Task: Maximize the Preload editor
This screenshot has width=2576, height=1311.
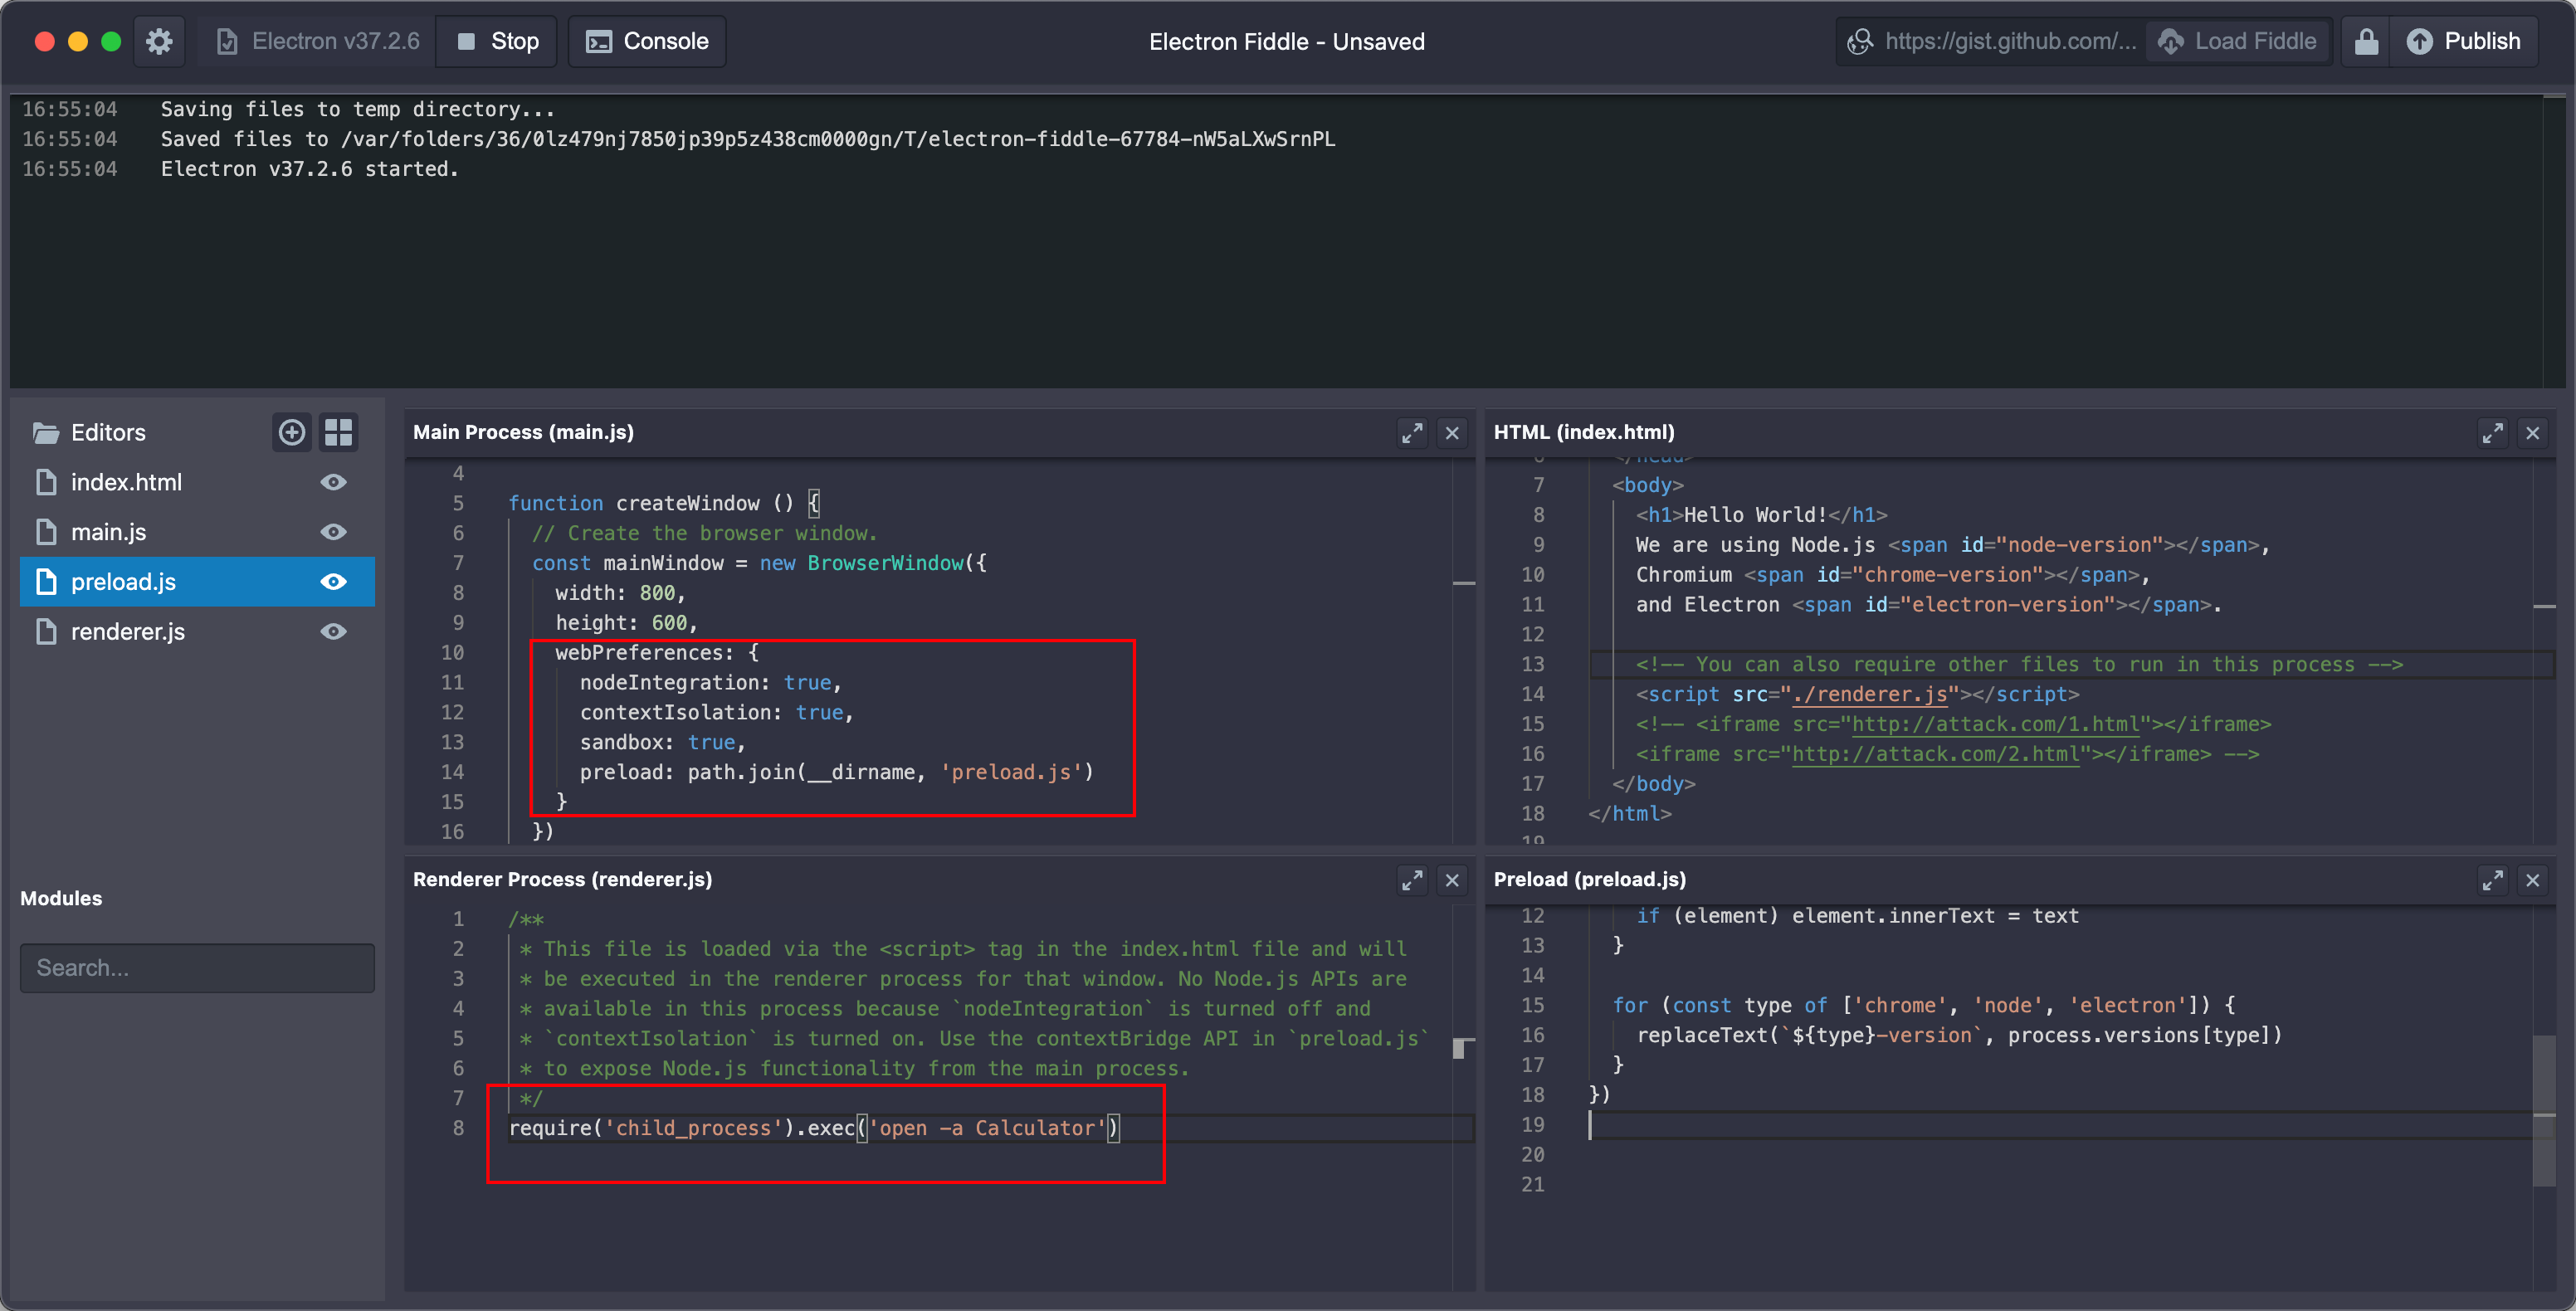Action: (x=2492, y=880)
